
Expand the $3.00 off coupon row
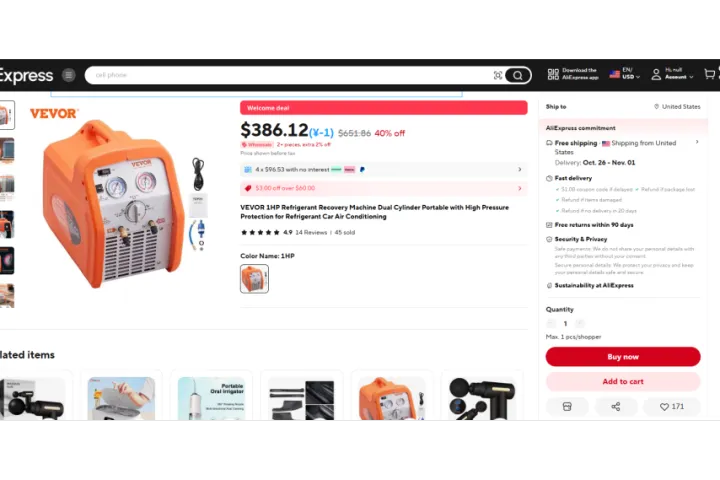(383, 188)
